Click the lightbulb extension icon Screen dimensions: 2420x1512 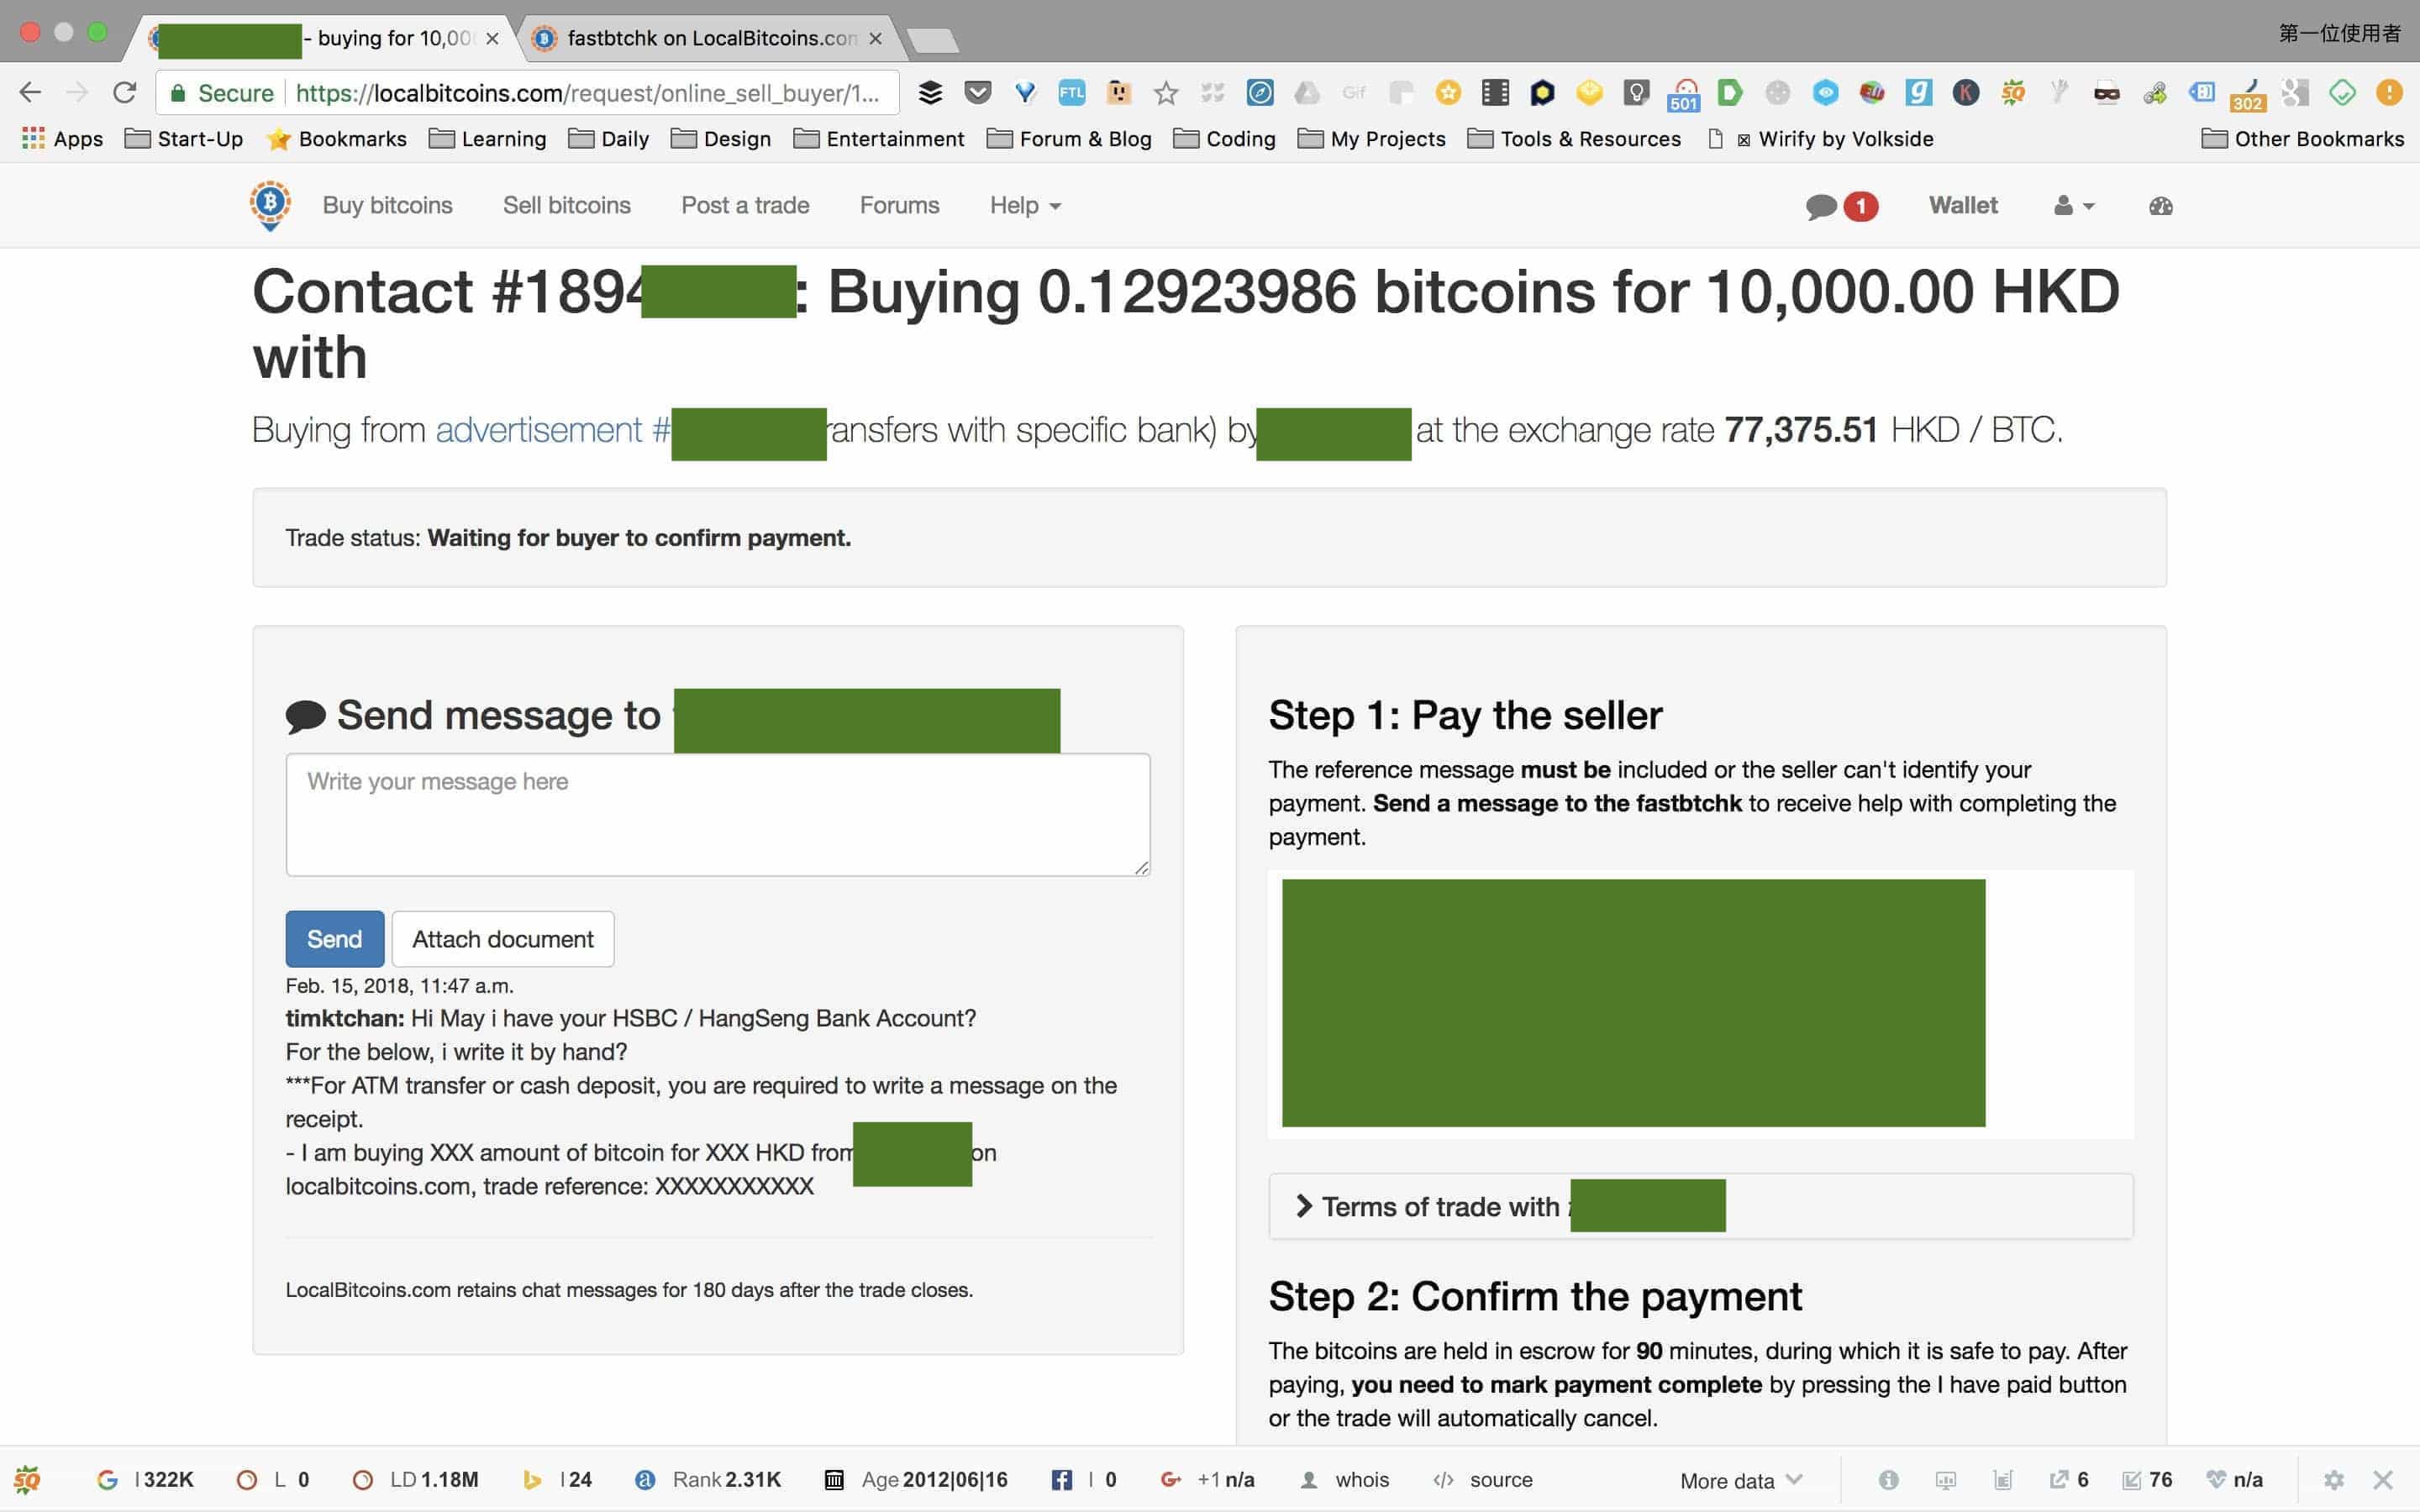point(1636,93)
